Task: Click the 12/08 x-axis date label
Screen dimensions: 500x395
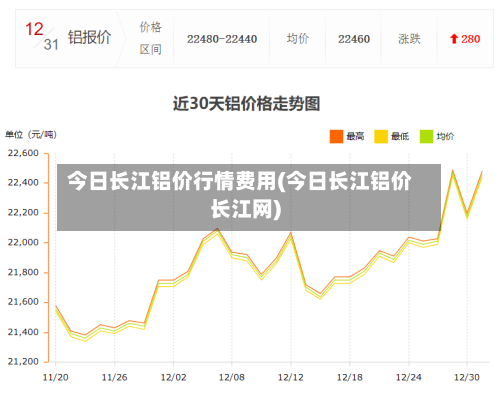Action: point(232,377)
